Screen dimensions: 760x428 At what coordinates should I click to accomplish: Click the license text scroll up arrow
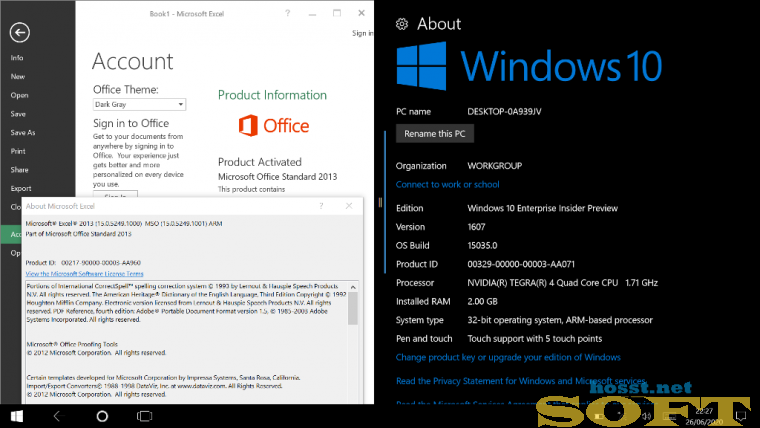[353, 287]
